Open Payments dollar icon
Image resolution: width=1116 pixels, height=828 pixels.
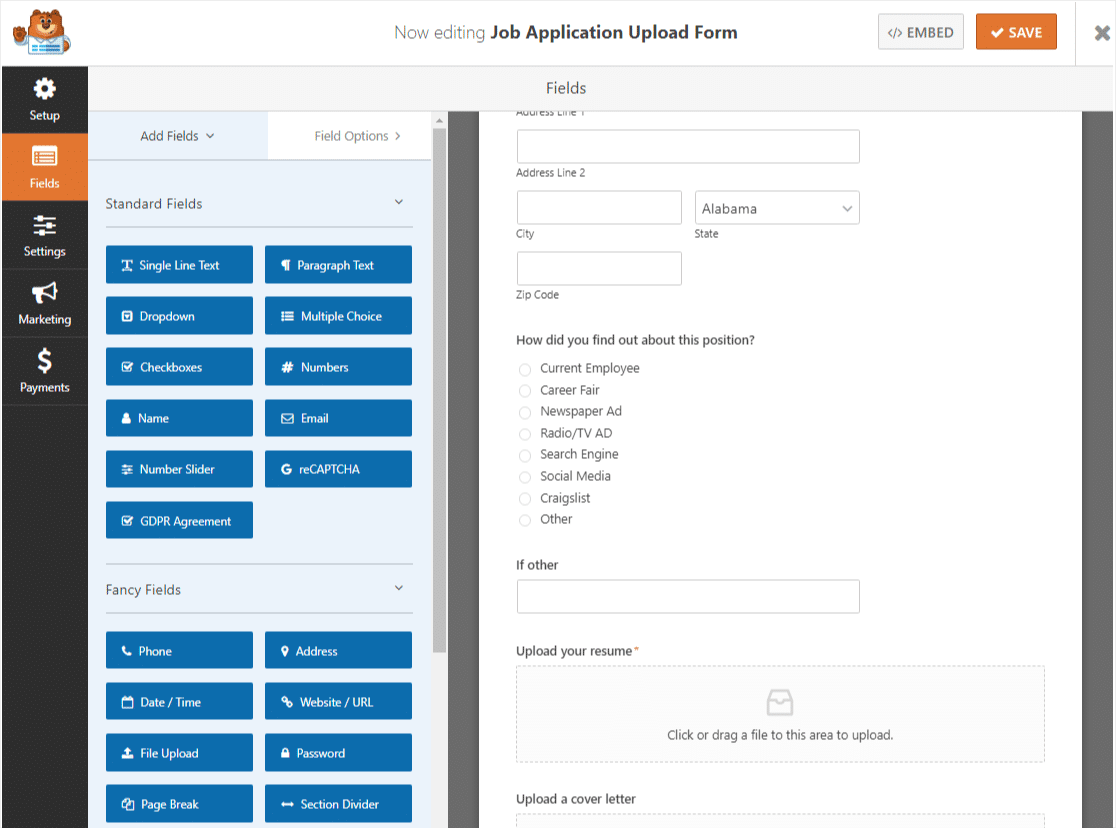pyautogui.click(x=44, y=361)
